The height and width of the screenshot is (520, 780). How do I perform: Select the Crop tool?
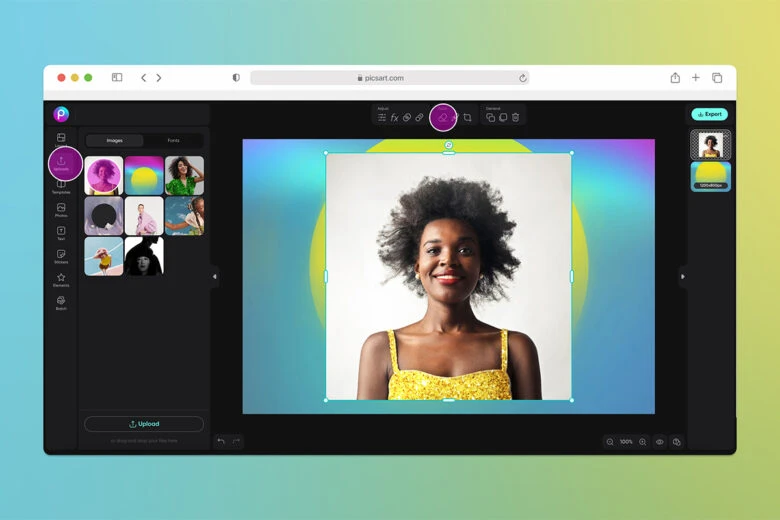tap(467, 118)
